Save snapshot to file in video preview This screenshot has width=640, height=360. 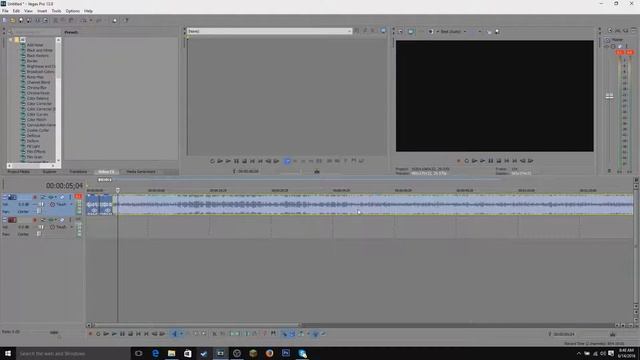pos(497,31)
